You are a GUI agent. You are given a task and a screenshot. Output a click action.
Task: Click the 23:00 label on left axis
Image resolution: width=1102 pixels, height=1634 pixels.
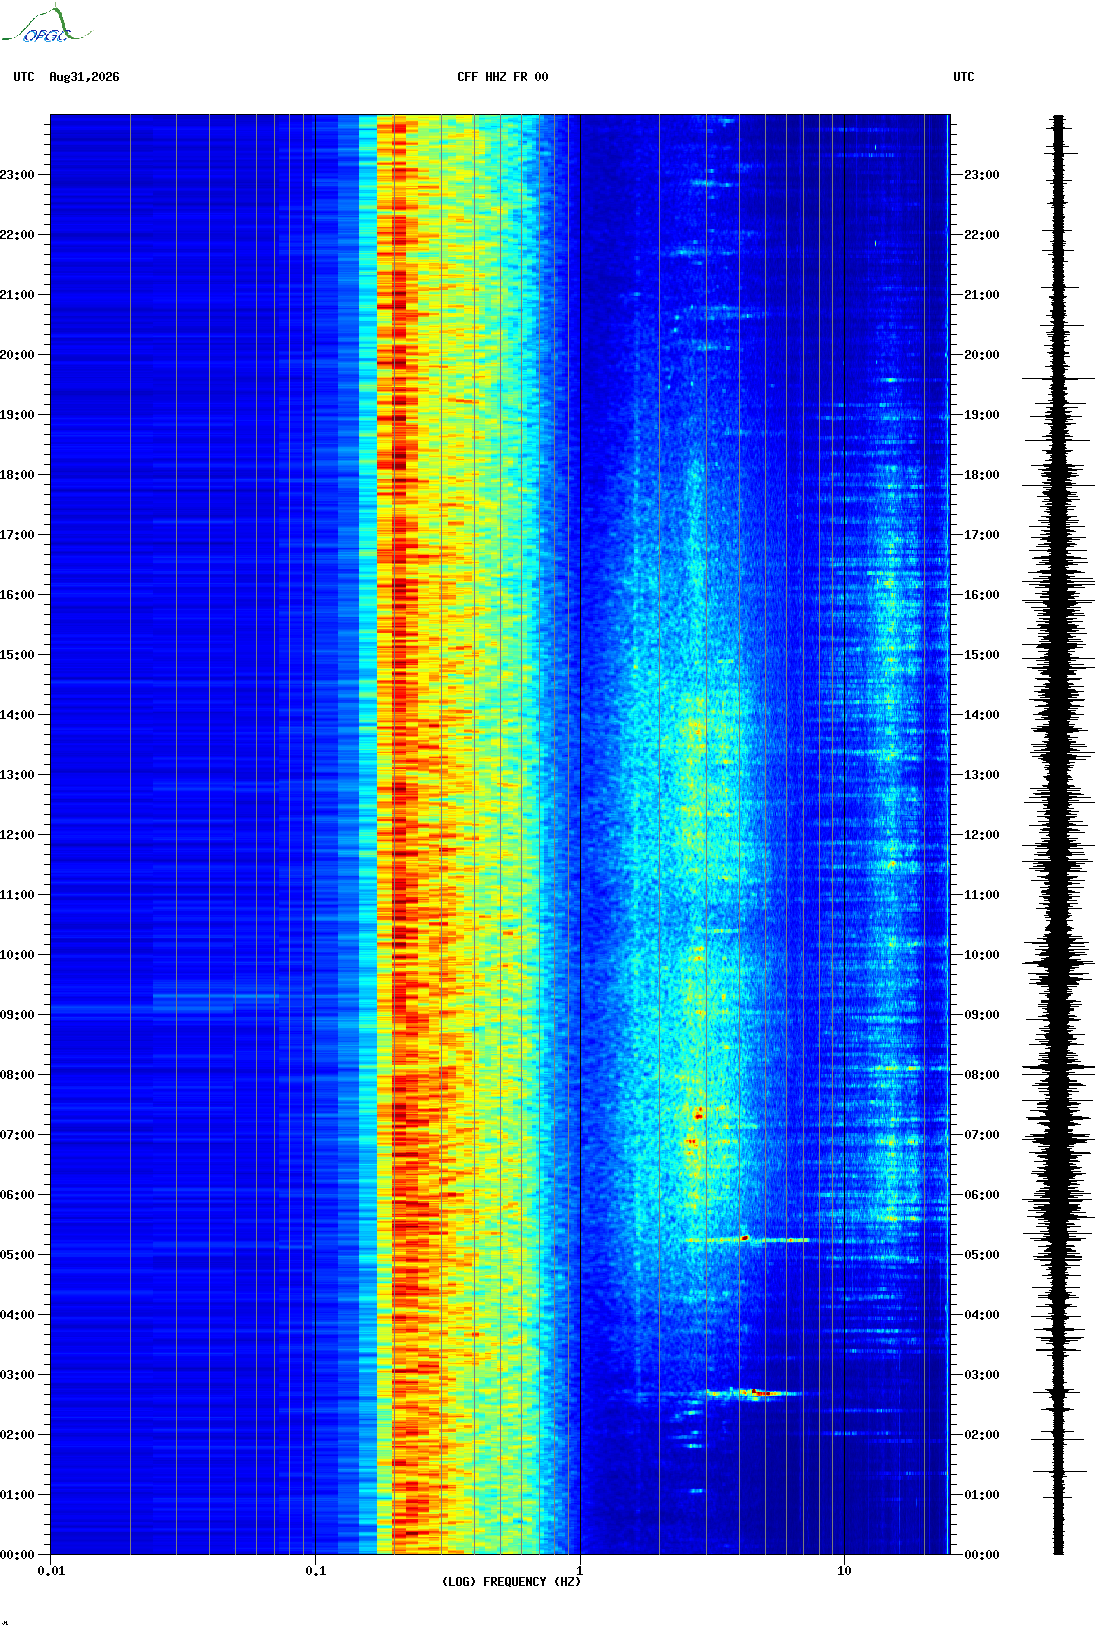(17, 175)
